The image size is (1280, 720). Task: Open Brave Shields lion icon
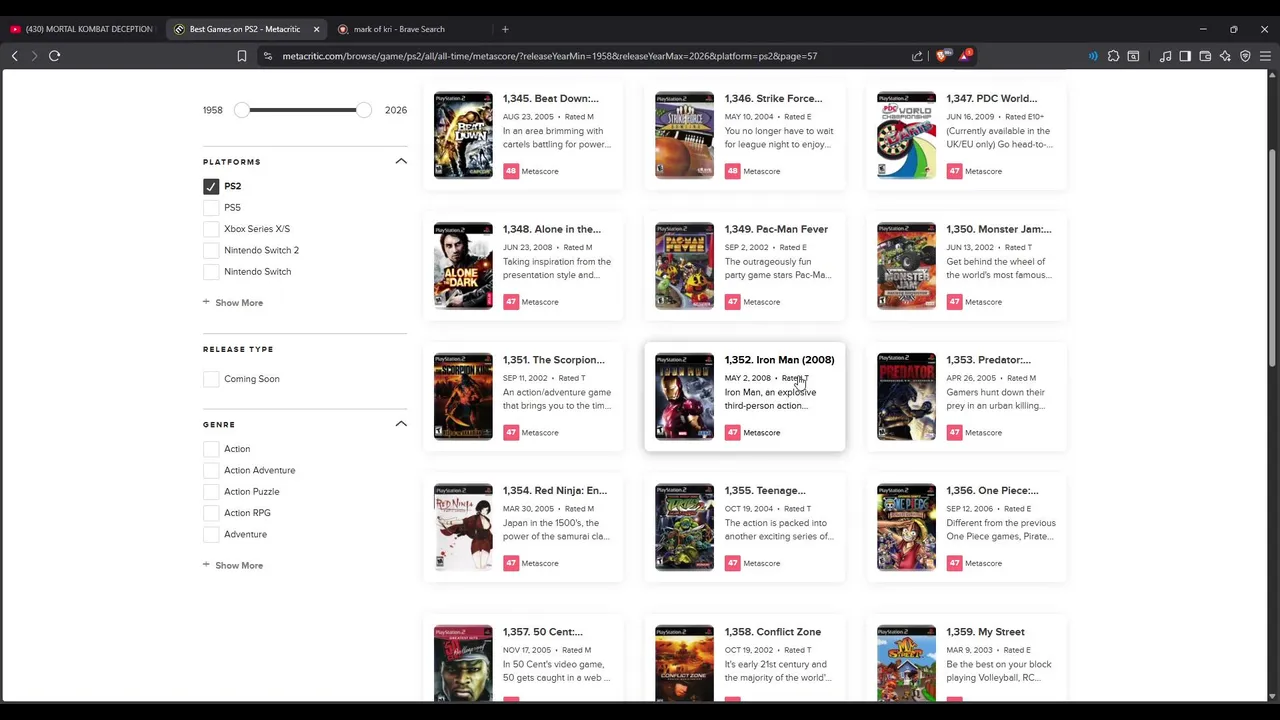941,56
